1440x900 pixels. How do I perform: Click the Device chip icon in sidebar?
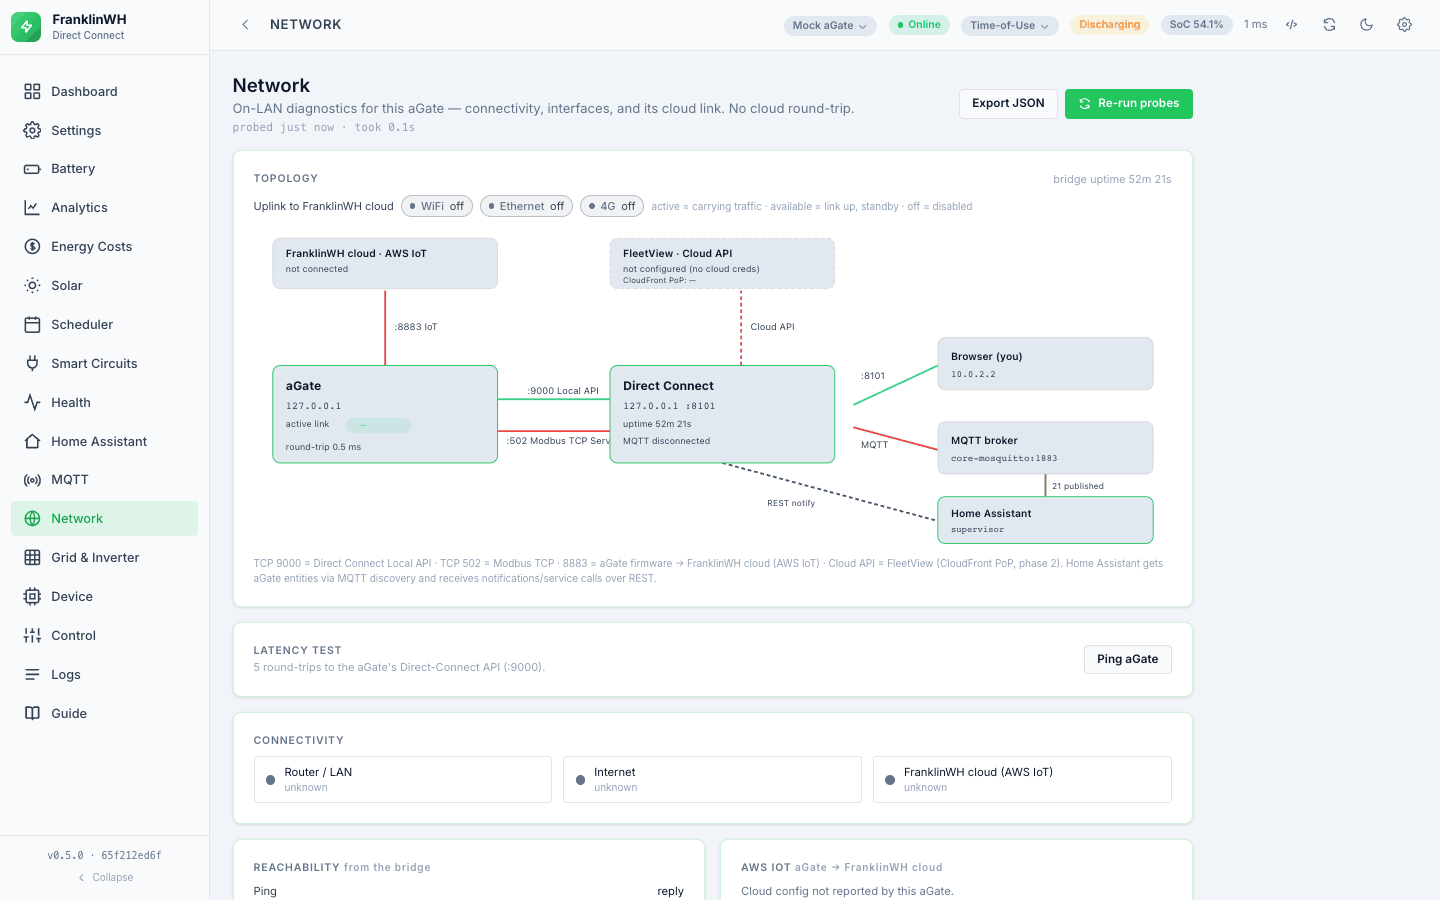pos(32,597)
